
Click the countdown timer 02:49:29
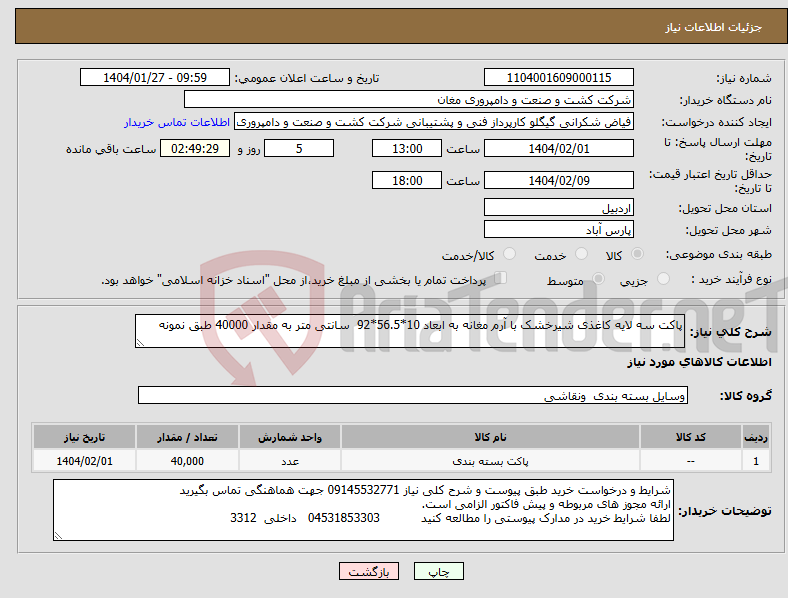pyautogui.click(x=195, y=148)
